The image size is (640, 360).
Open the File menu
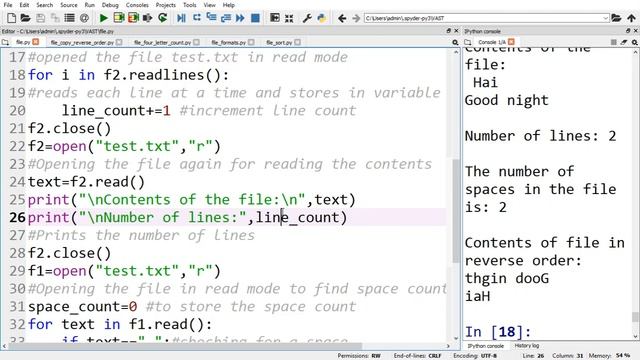pyautogui.click(x=7, y=5)
